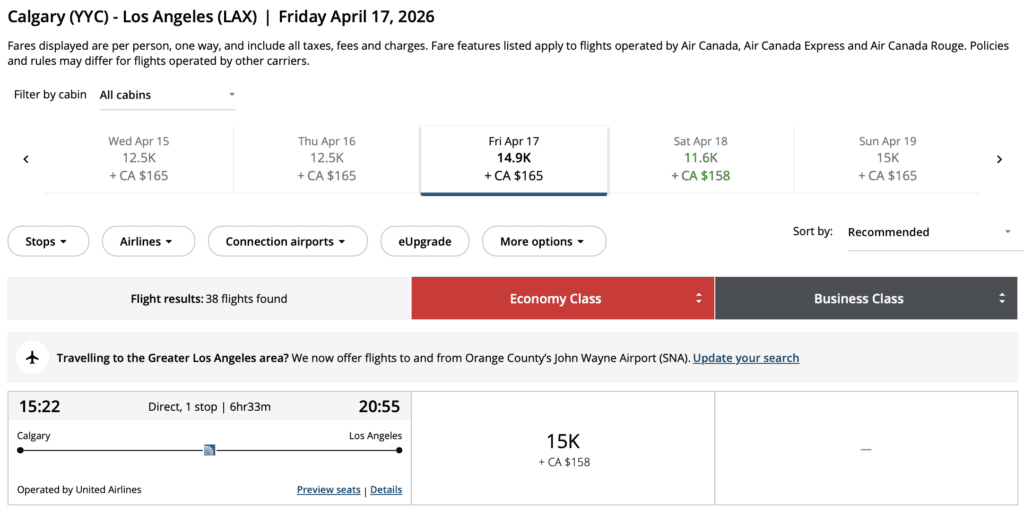Choose the Thu Apr 16 fare tab
Image resolution: width=1024 pixels, height=512 pixels.
pyautogui.click(x=326, y=159)
